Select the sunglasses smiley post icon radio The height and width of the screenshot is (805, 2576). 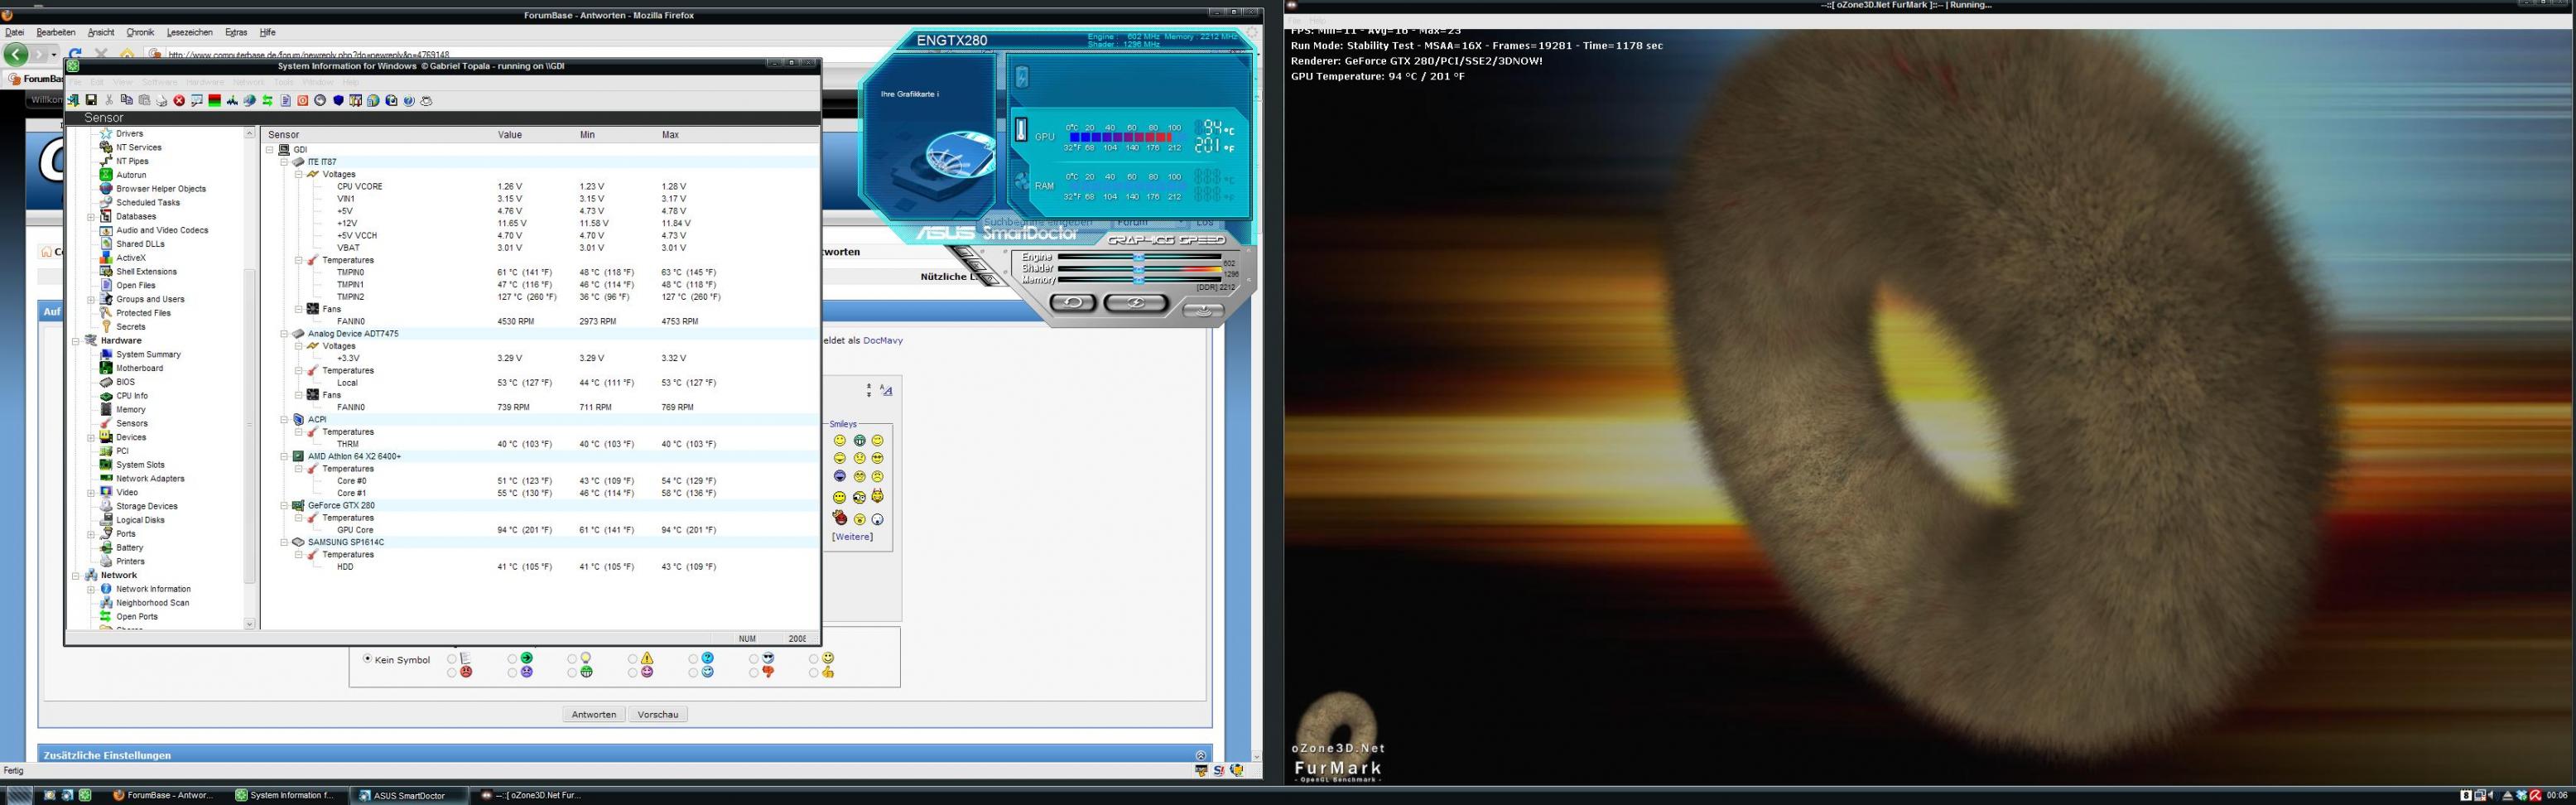tap(754, 659)
